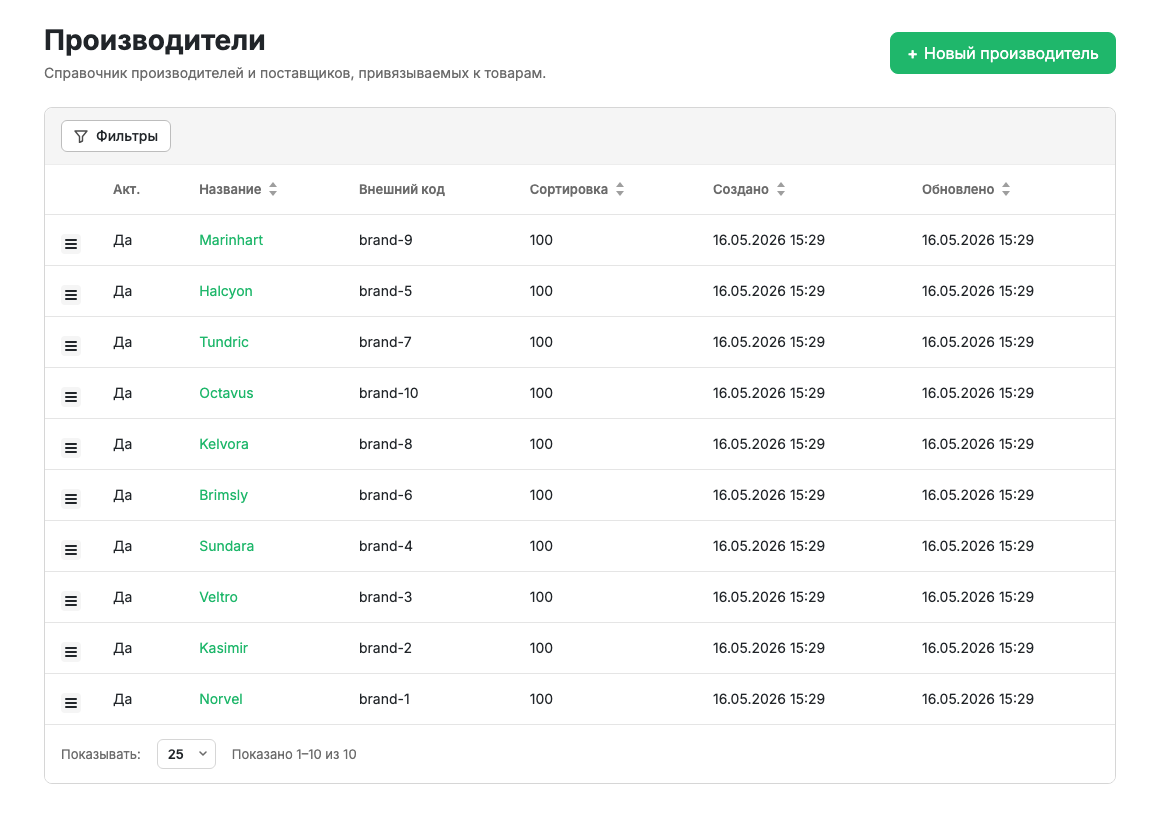Image resolution: width=1160 pixels, height=813 pixels.
Task: Open the Marinhart manufacturer link
Action: (231, 240)
